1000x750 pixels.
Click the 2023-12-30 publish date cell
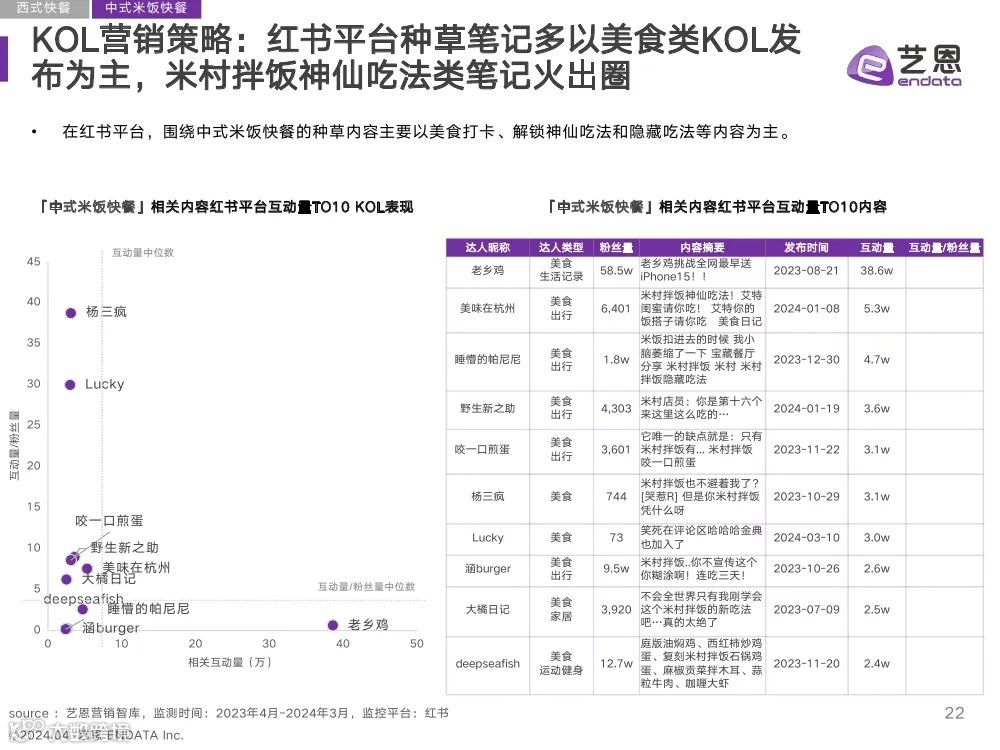tap(806, 360)
